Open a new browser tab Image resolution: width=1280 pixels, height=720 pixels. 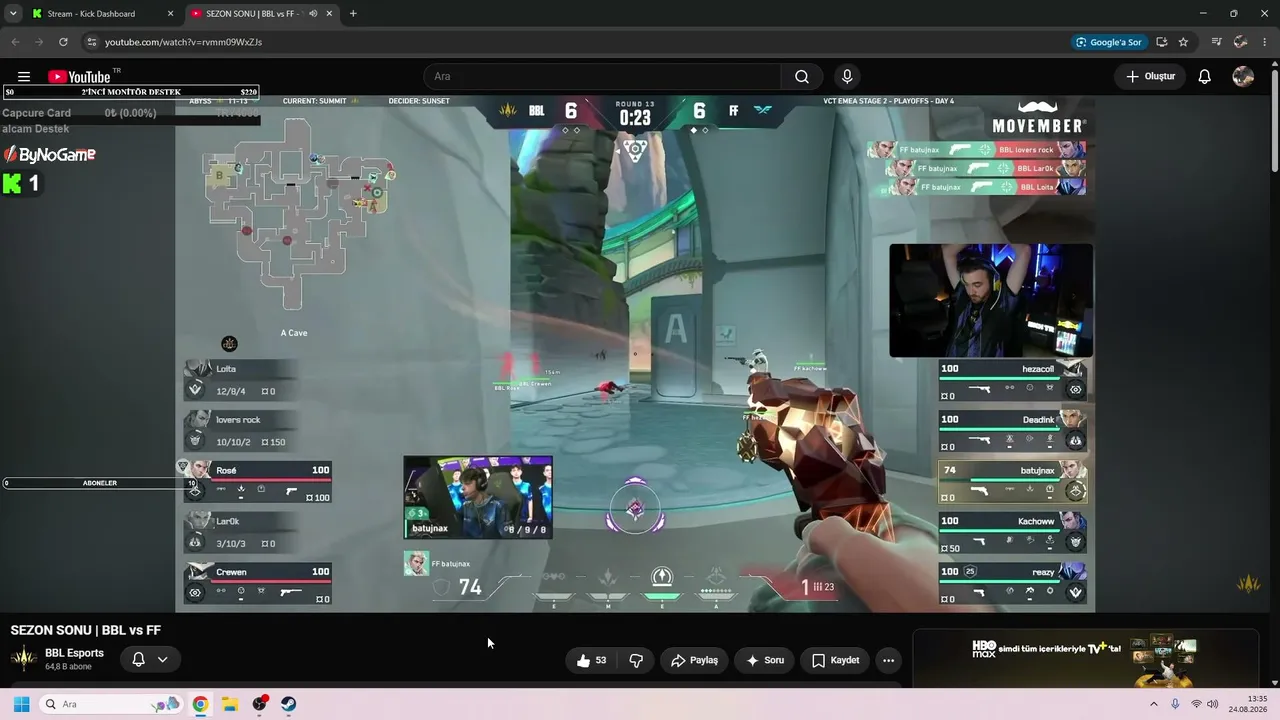point(353,14)
